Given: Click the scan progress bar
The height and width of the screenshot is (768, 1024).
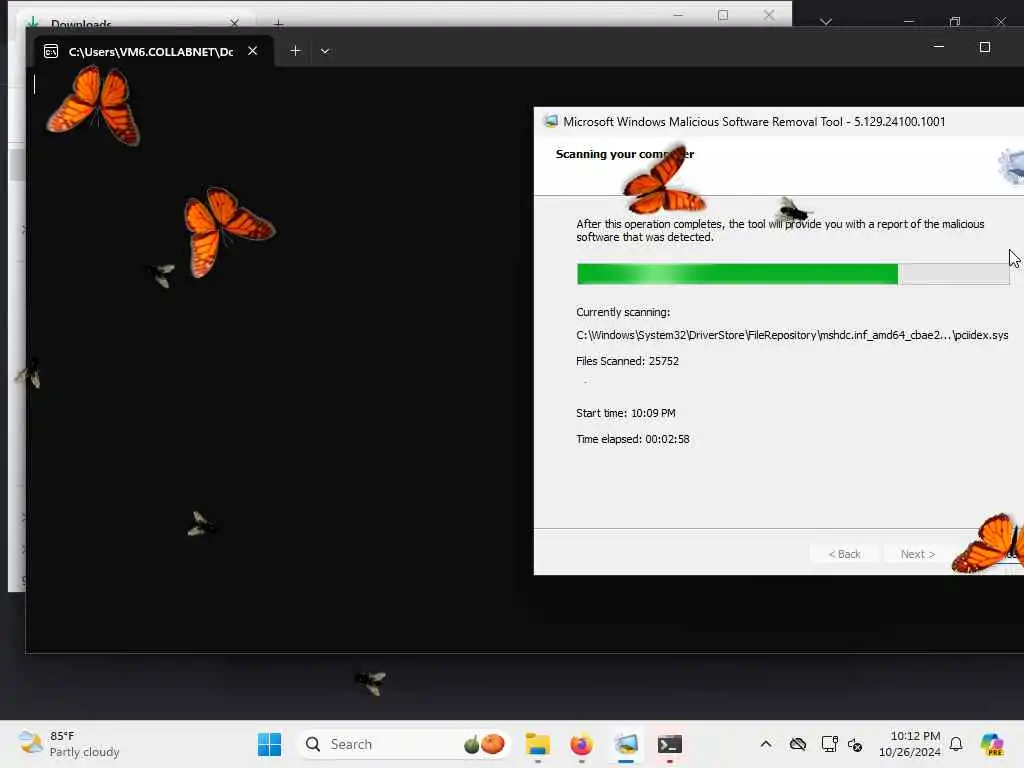Looking at the screenshot, I should [793, 274].
